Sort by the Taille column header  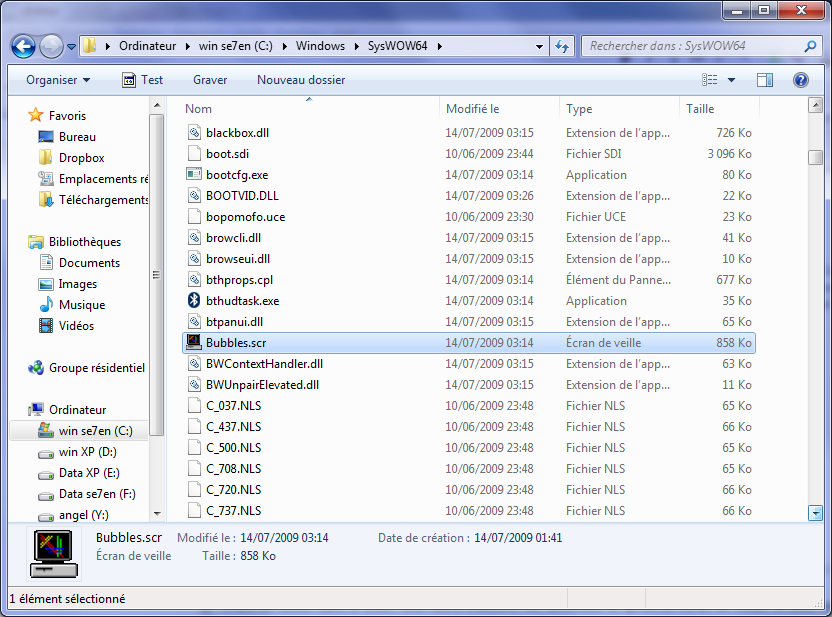point(700,109)
